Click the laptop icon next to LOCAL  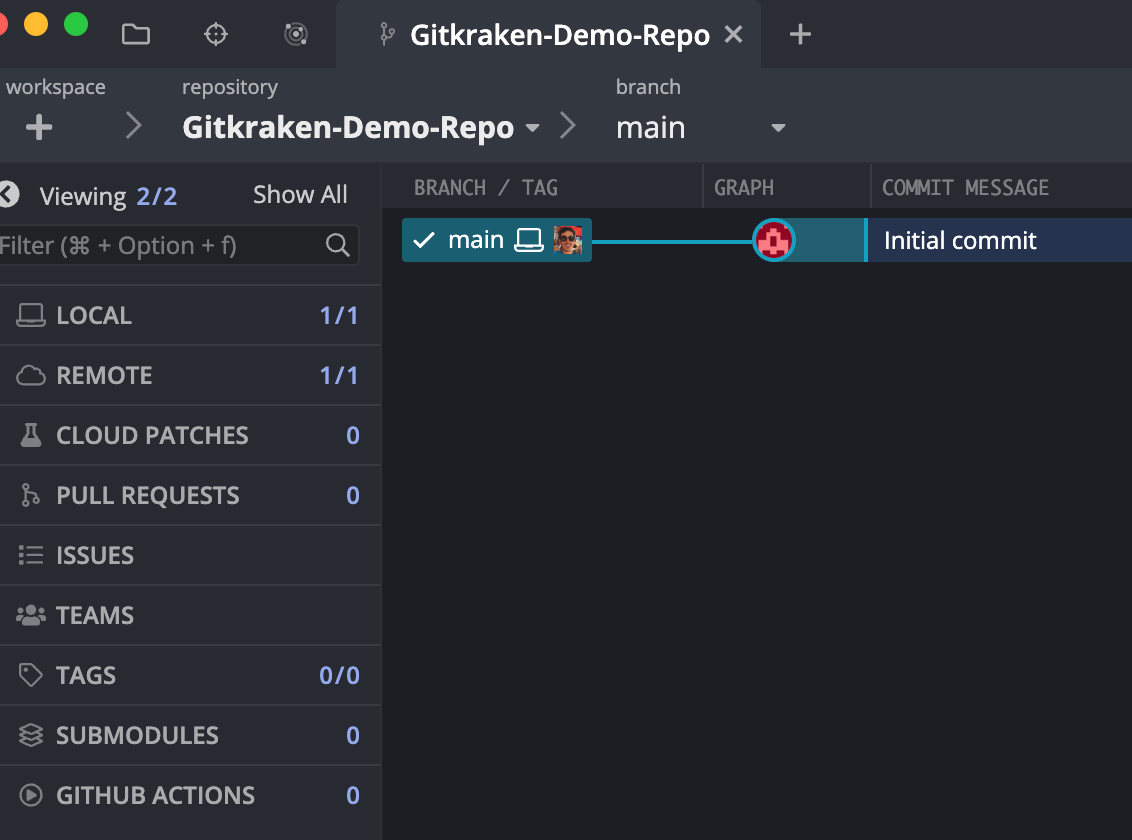coord(31,315)
